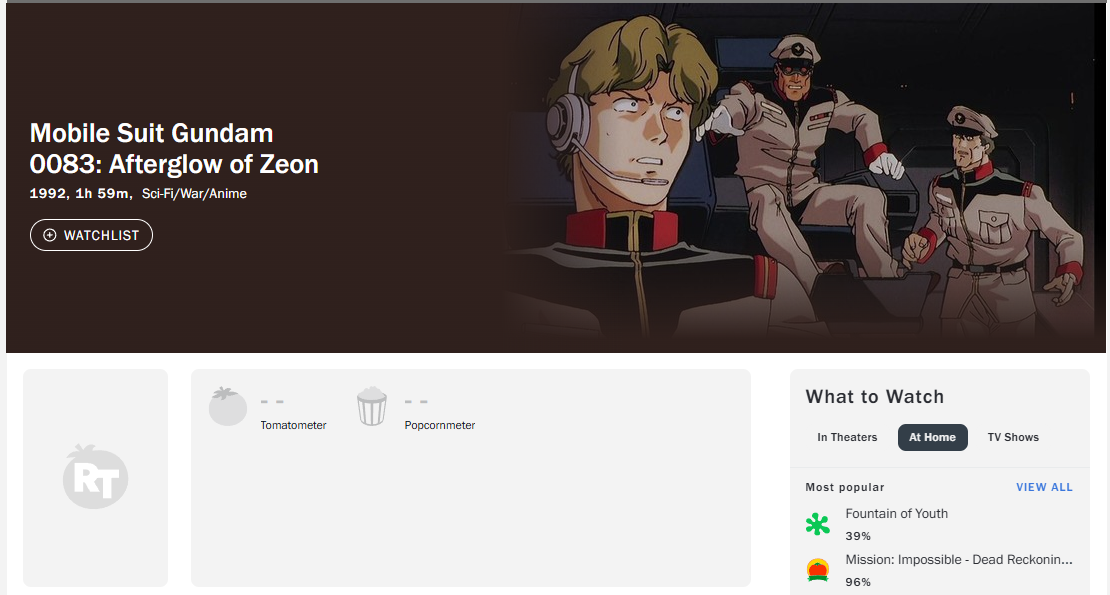Open the TV Shows tab

tap(1013, 437)
